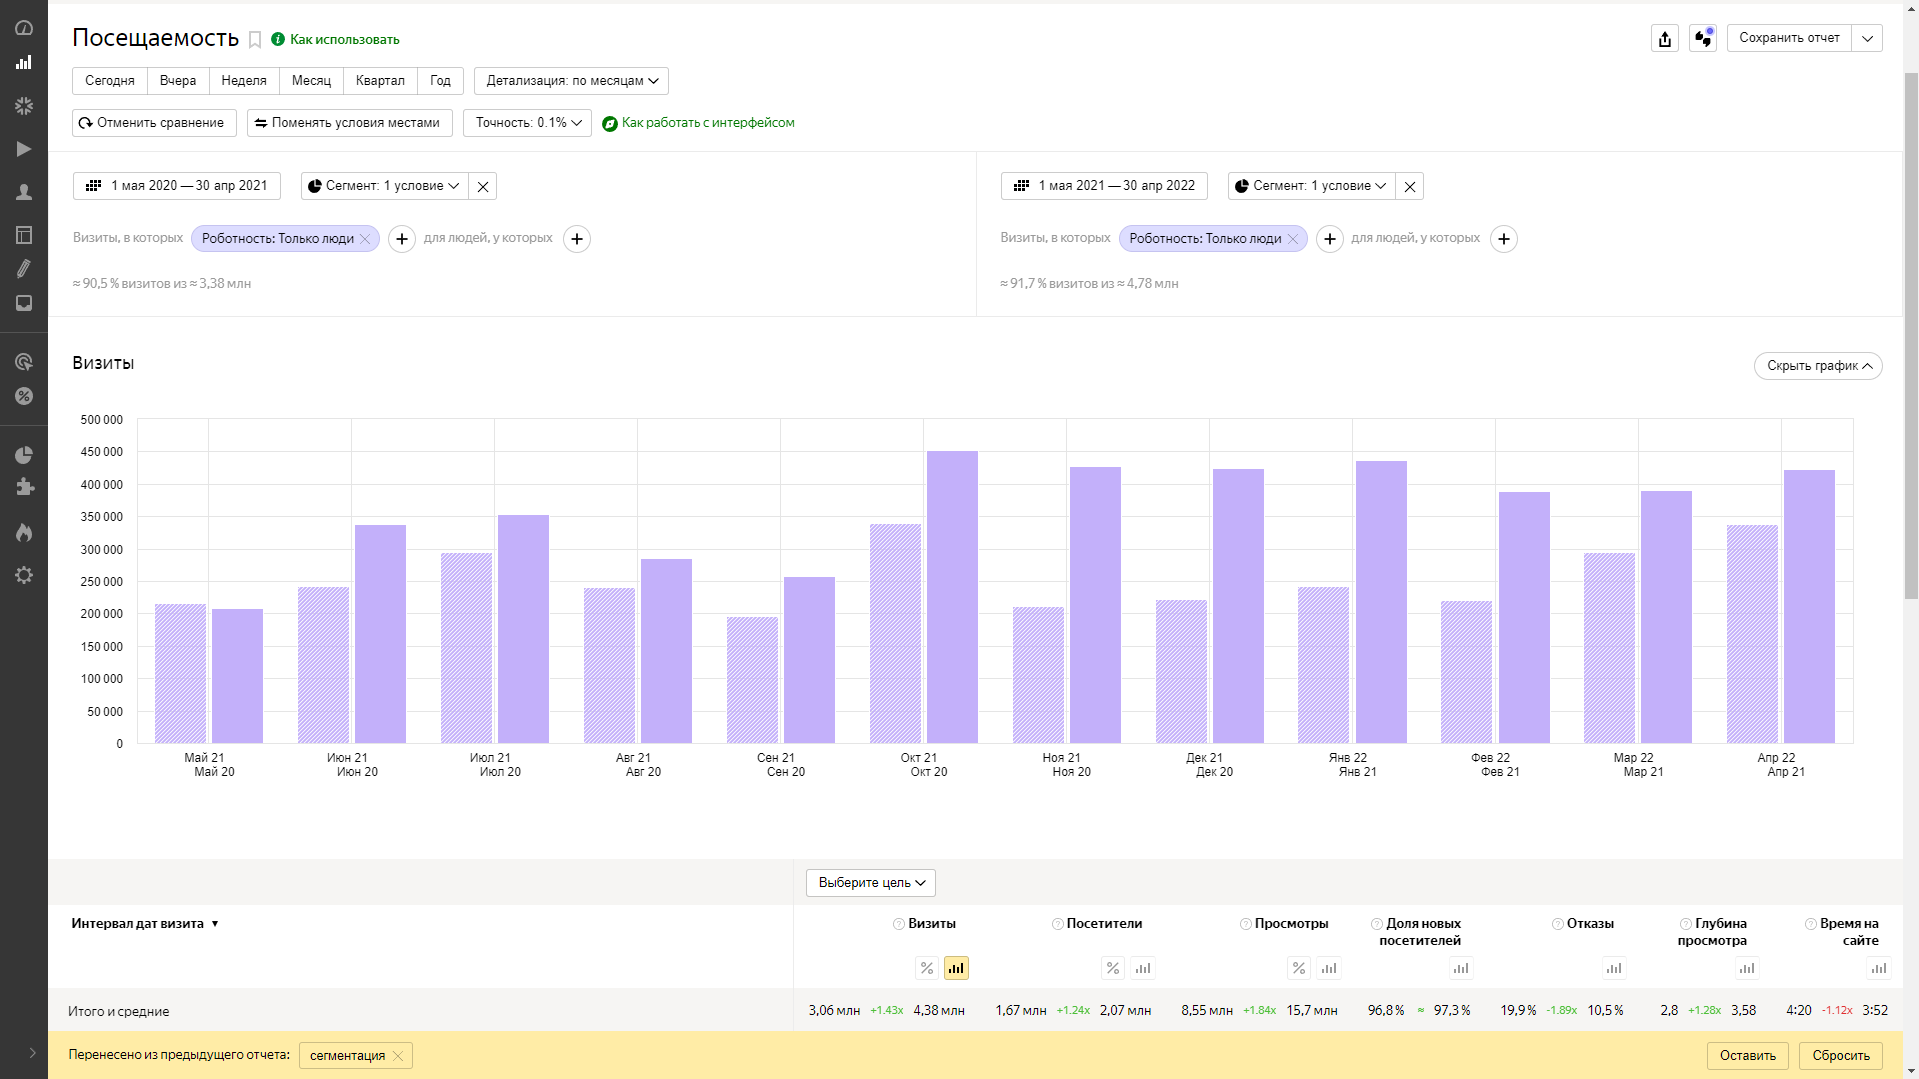1919x1079 pixels.
Task: Bookmark the Посещаемость report
Action: (255, 40)
